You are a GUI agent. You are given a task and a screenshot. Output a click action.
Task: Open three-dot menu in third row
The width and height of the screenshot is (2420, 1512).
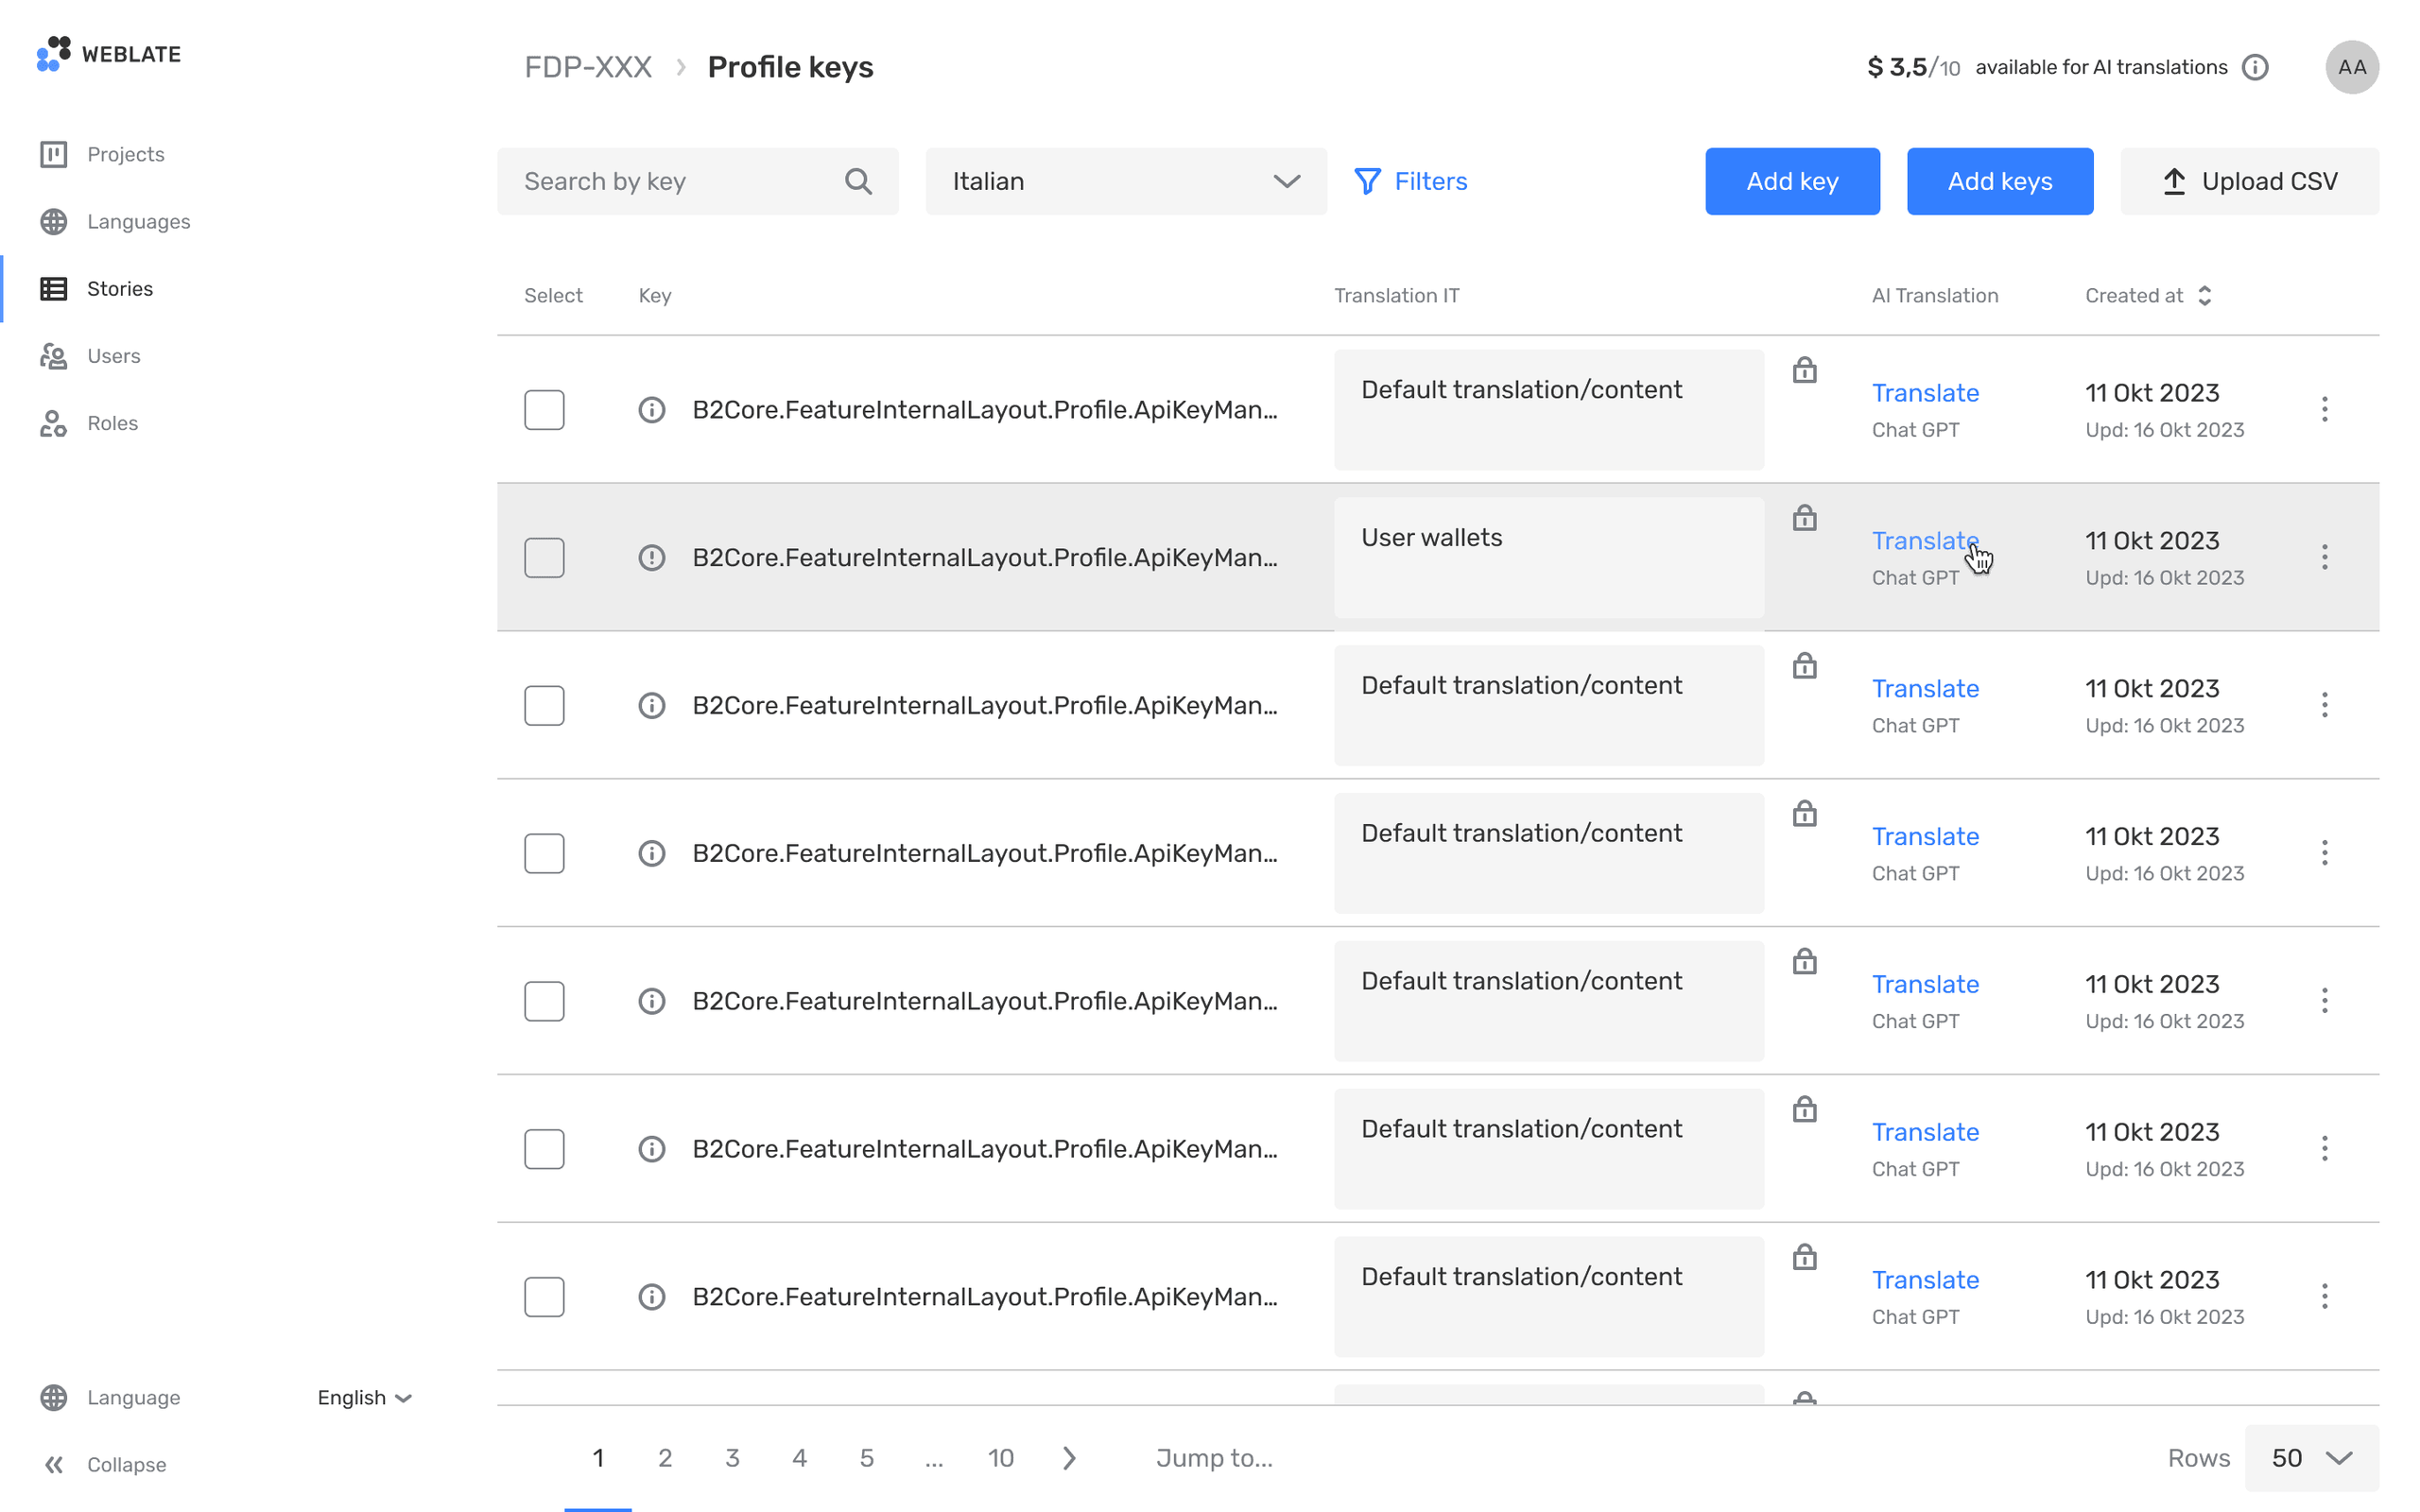click(x=2325, y=705)
